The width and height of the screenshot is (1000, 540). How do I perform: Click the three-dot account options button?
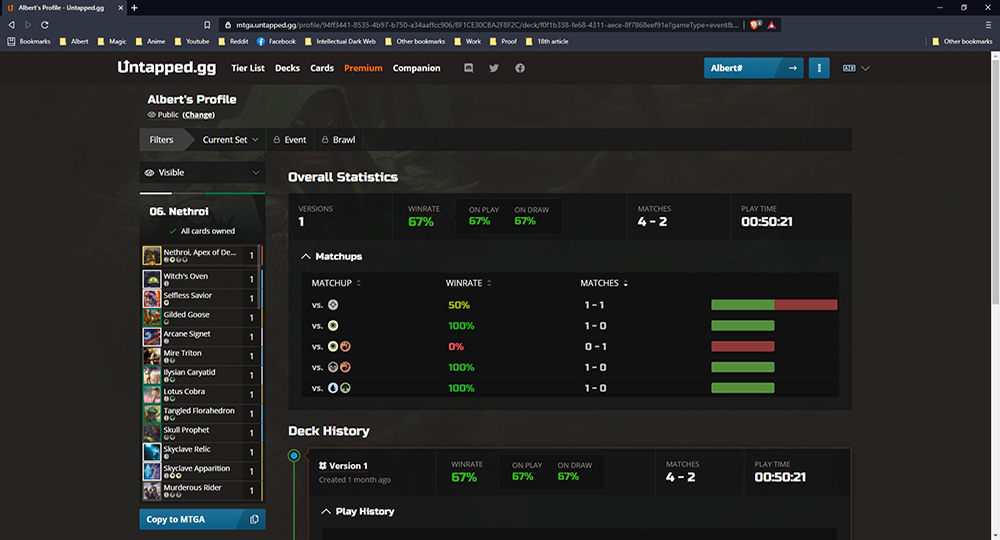point(819,68)
